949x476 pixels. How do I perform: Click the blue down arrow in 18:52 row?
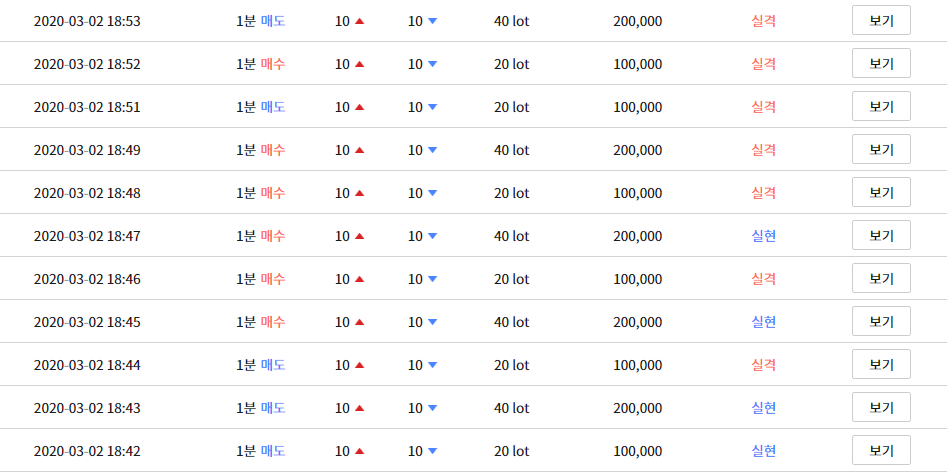point(432,64)
